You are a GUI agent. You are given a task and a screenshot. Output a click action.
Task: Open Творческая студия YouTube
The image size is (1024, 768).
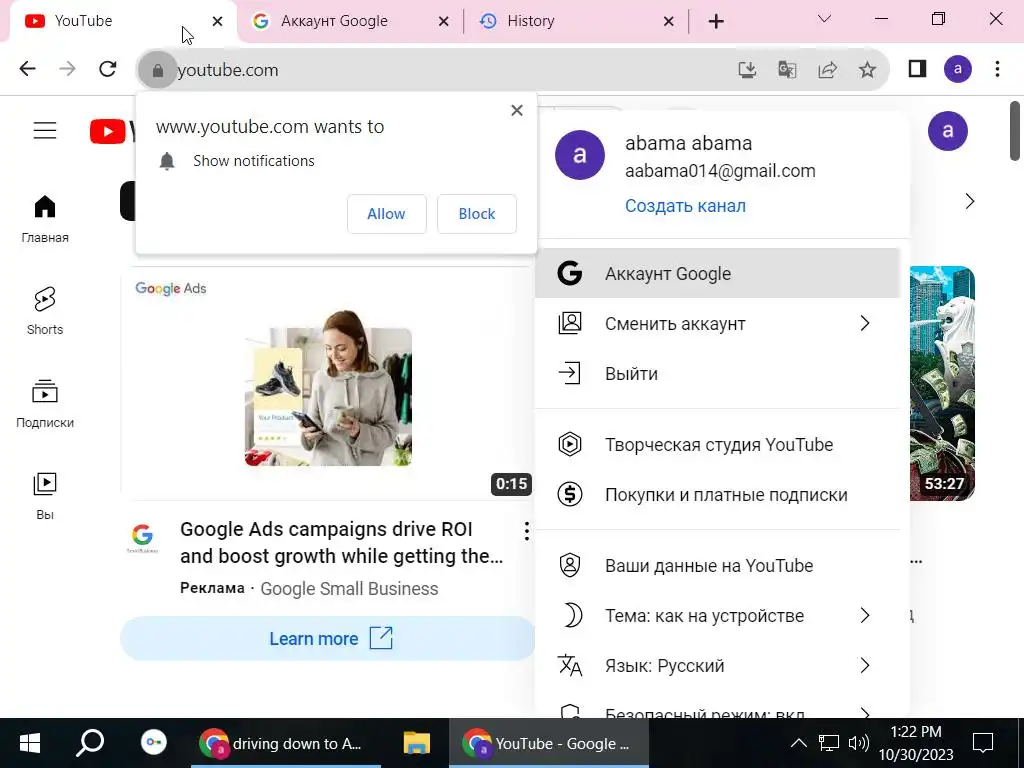click(x=718, y=444)
